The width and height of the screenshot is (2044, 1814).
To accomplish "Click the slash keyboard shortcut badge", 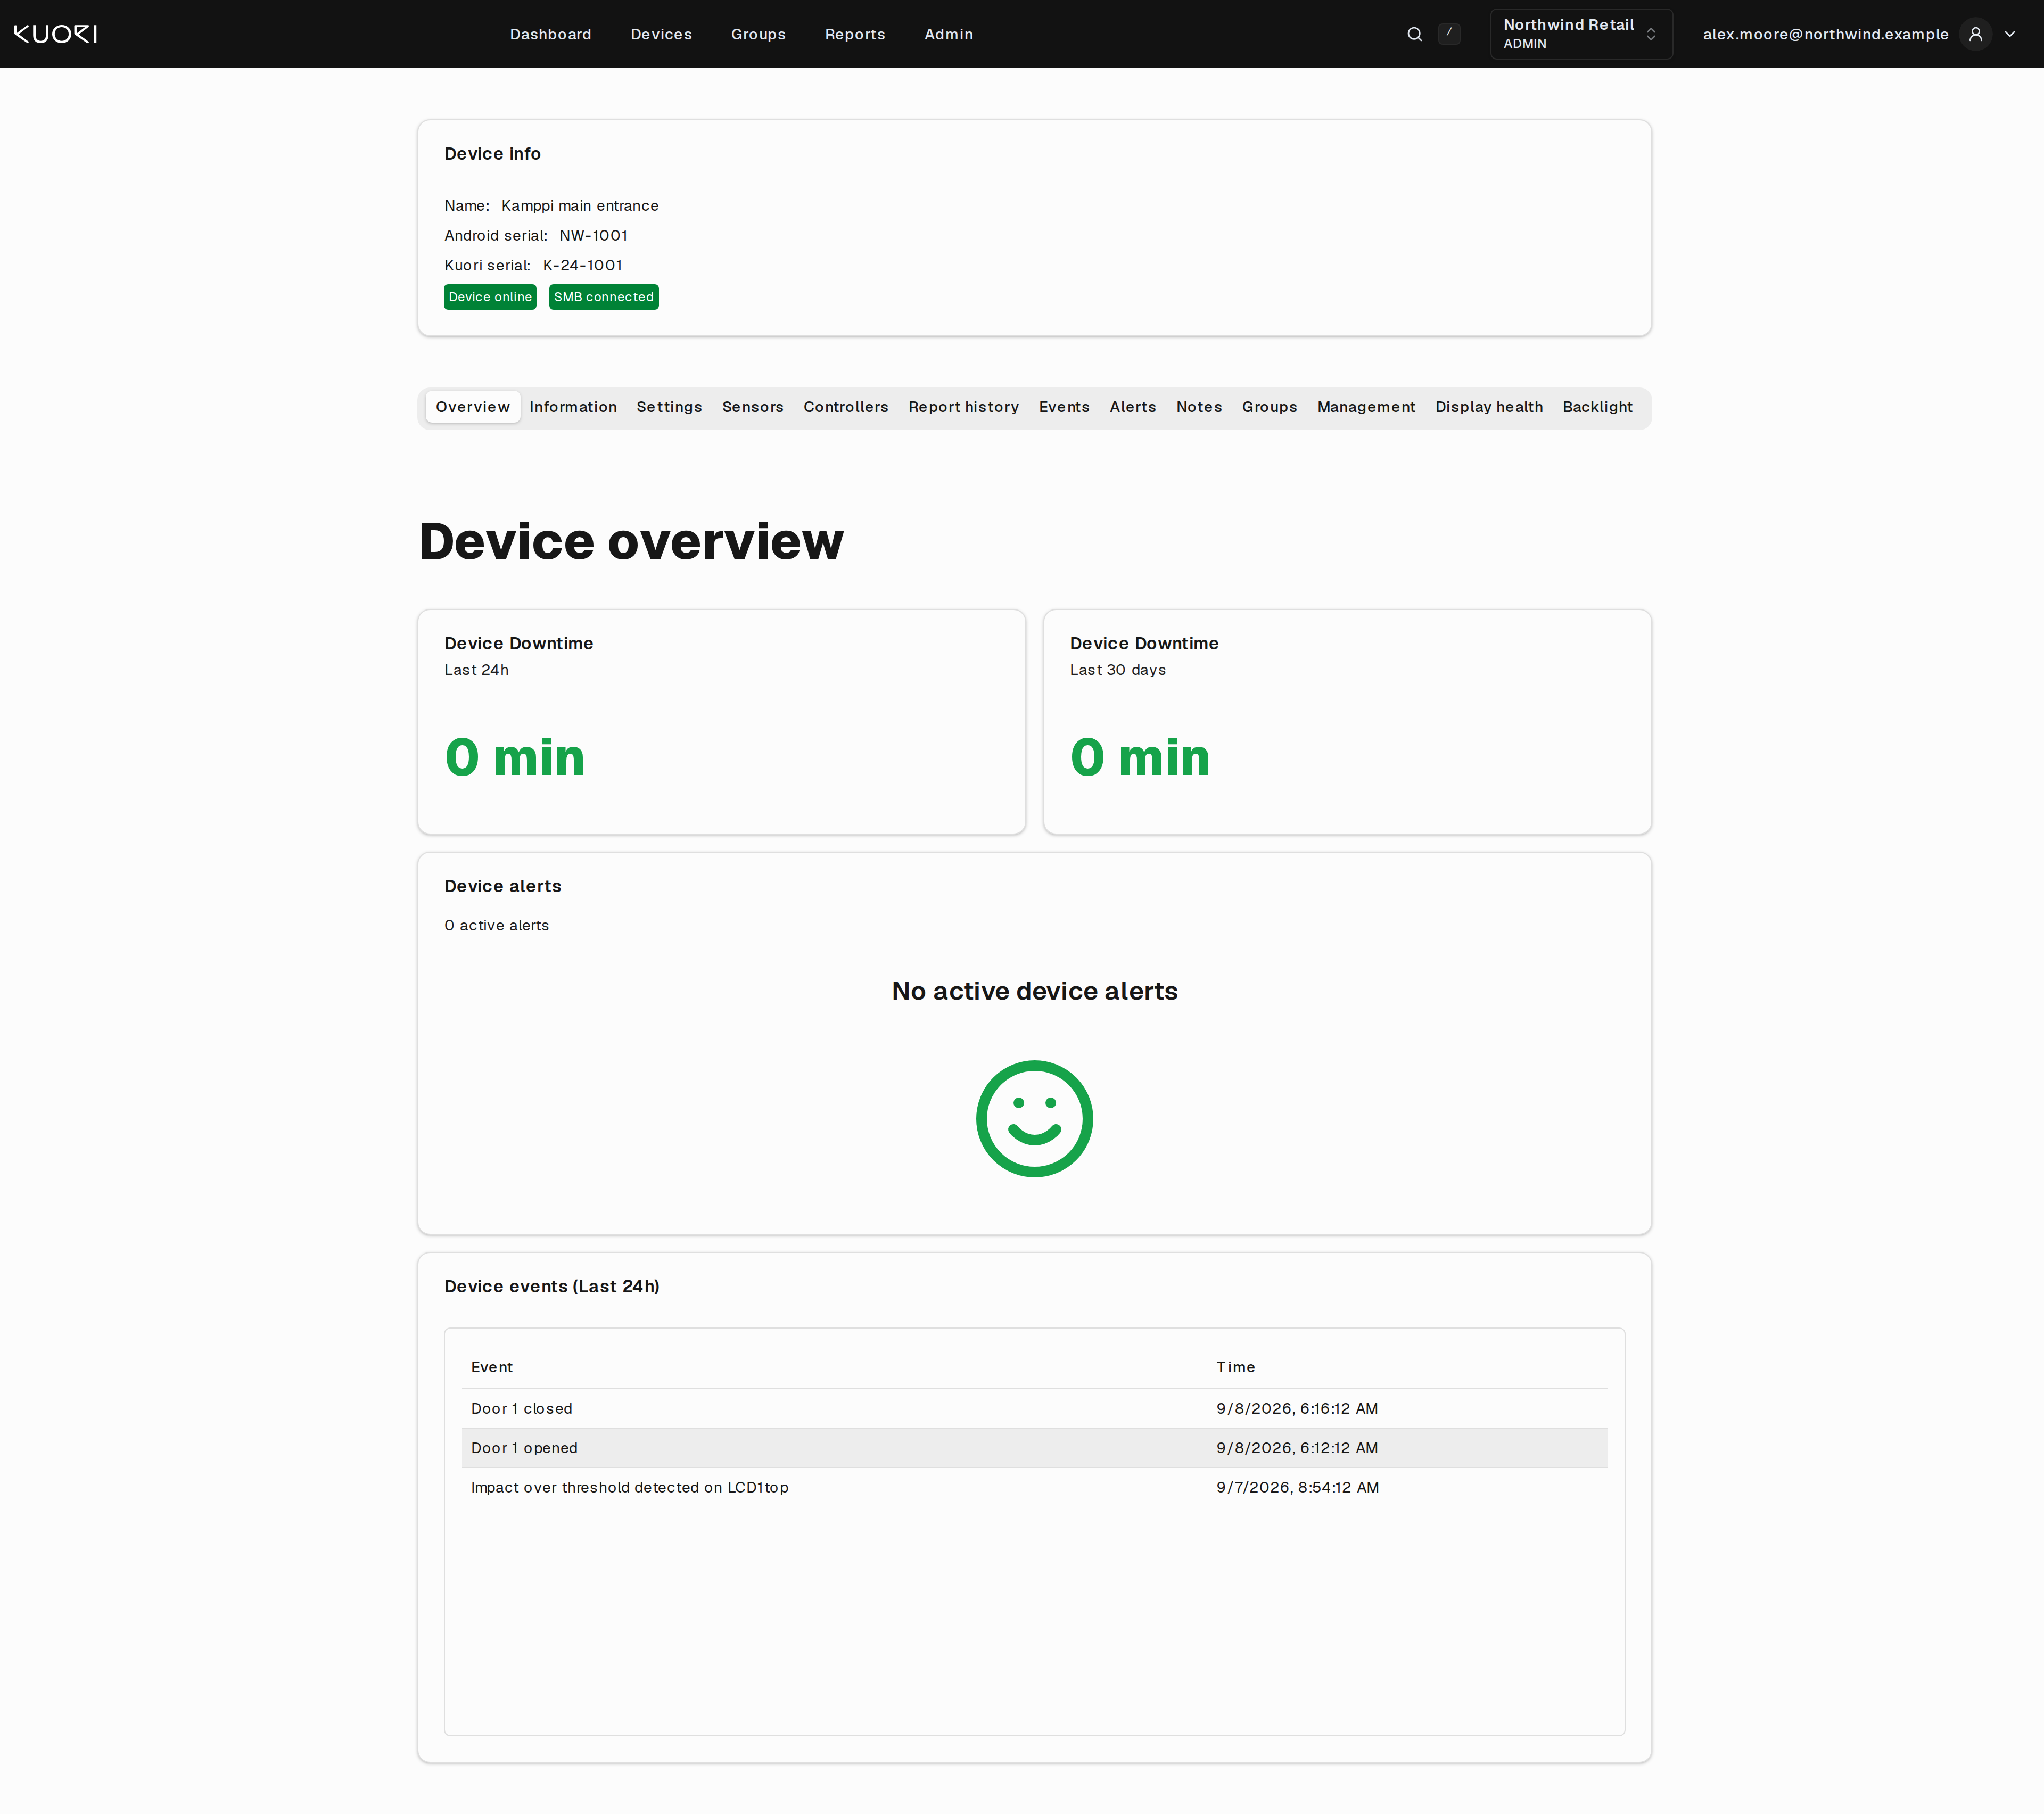I will 1449,34.
